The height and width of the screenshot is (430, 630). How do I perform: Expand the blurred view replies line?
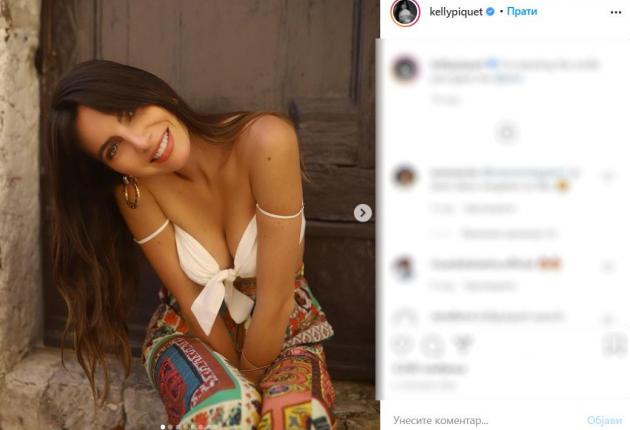(x=495, y=233)
